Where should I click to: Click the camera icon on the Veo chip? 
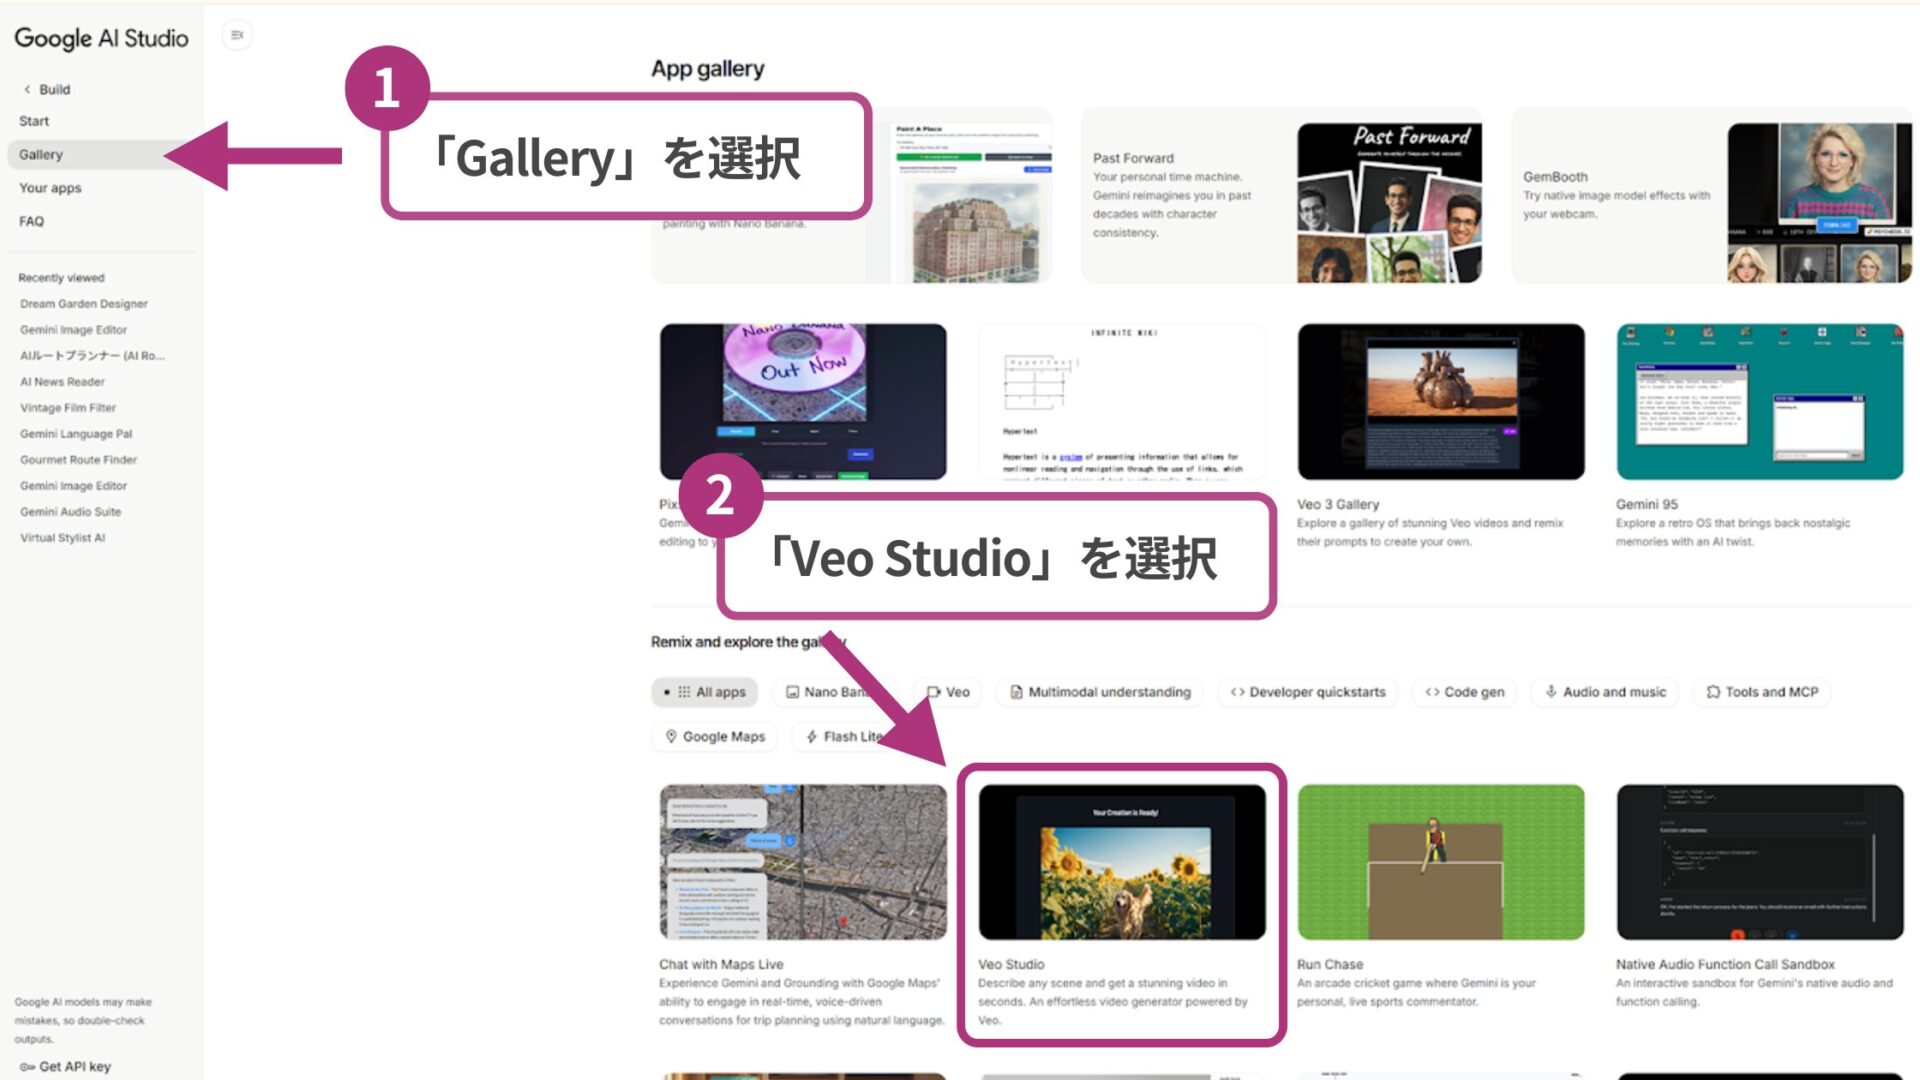(933, 691)
